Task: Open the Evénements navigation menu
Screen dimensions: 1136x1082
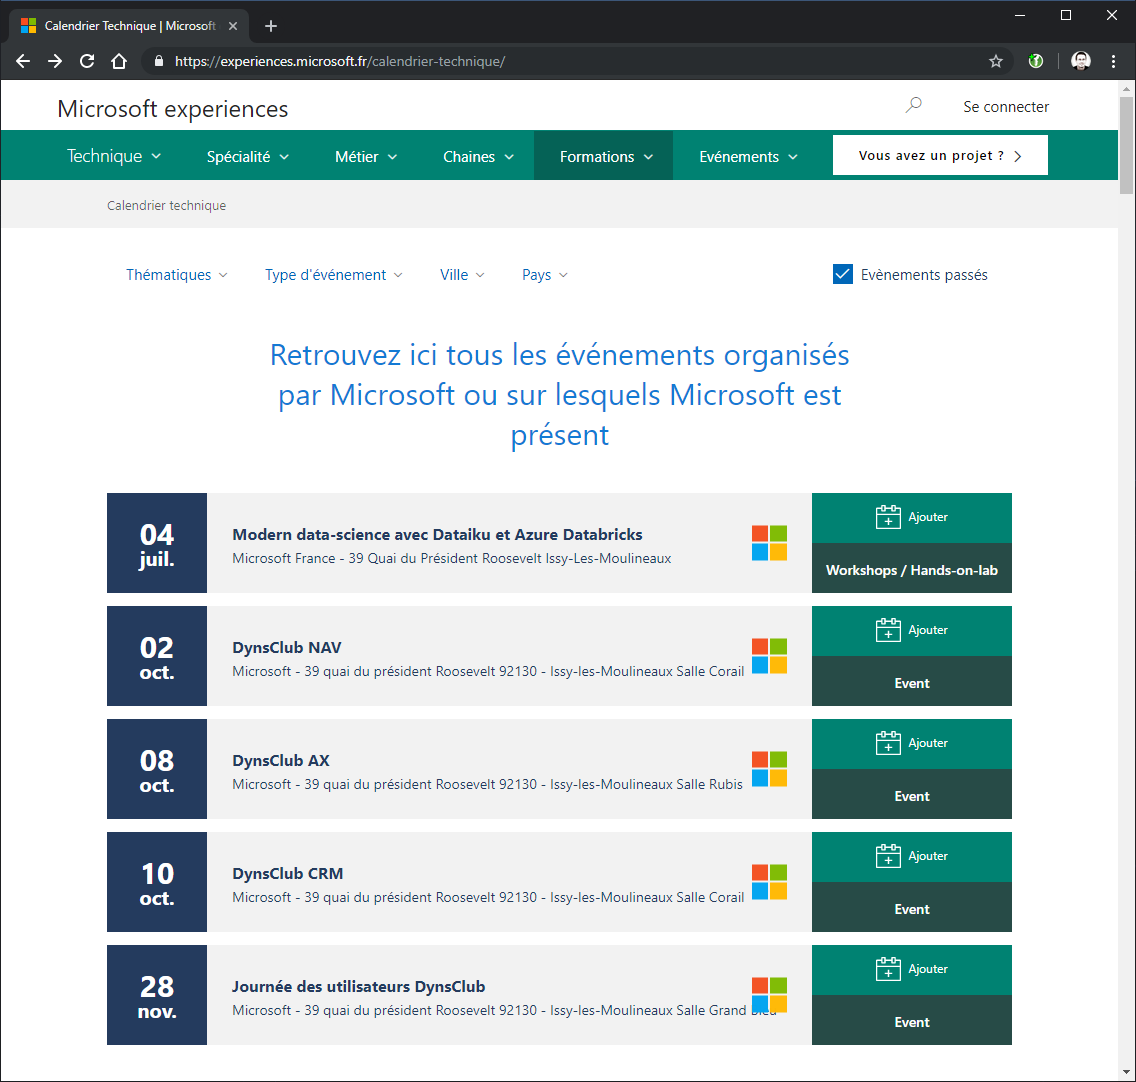Action: coord(748,157)
